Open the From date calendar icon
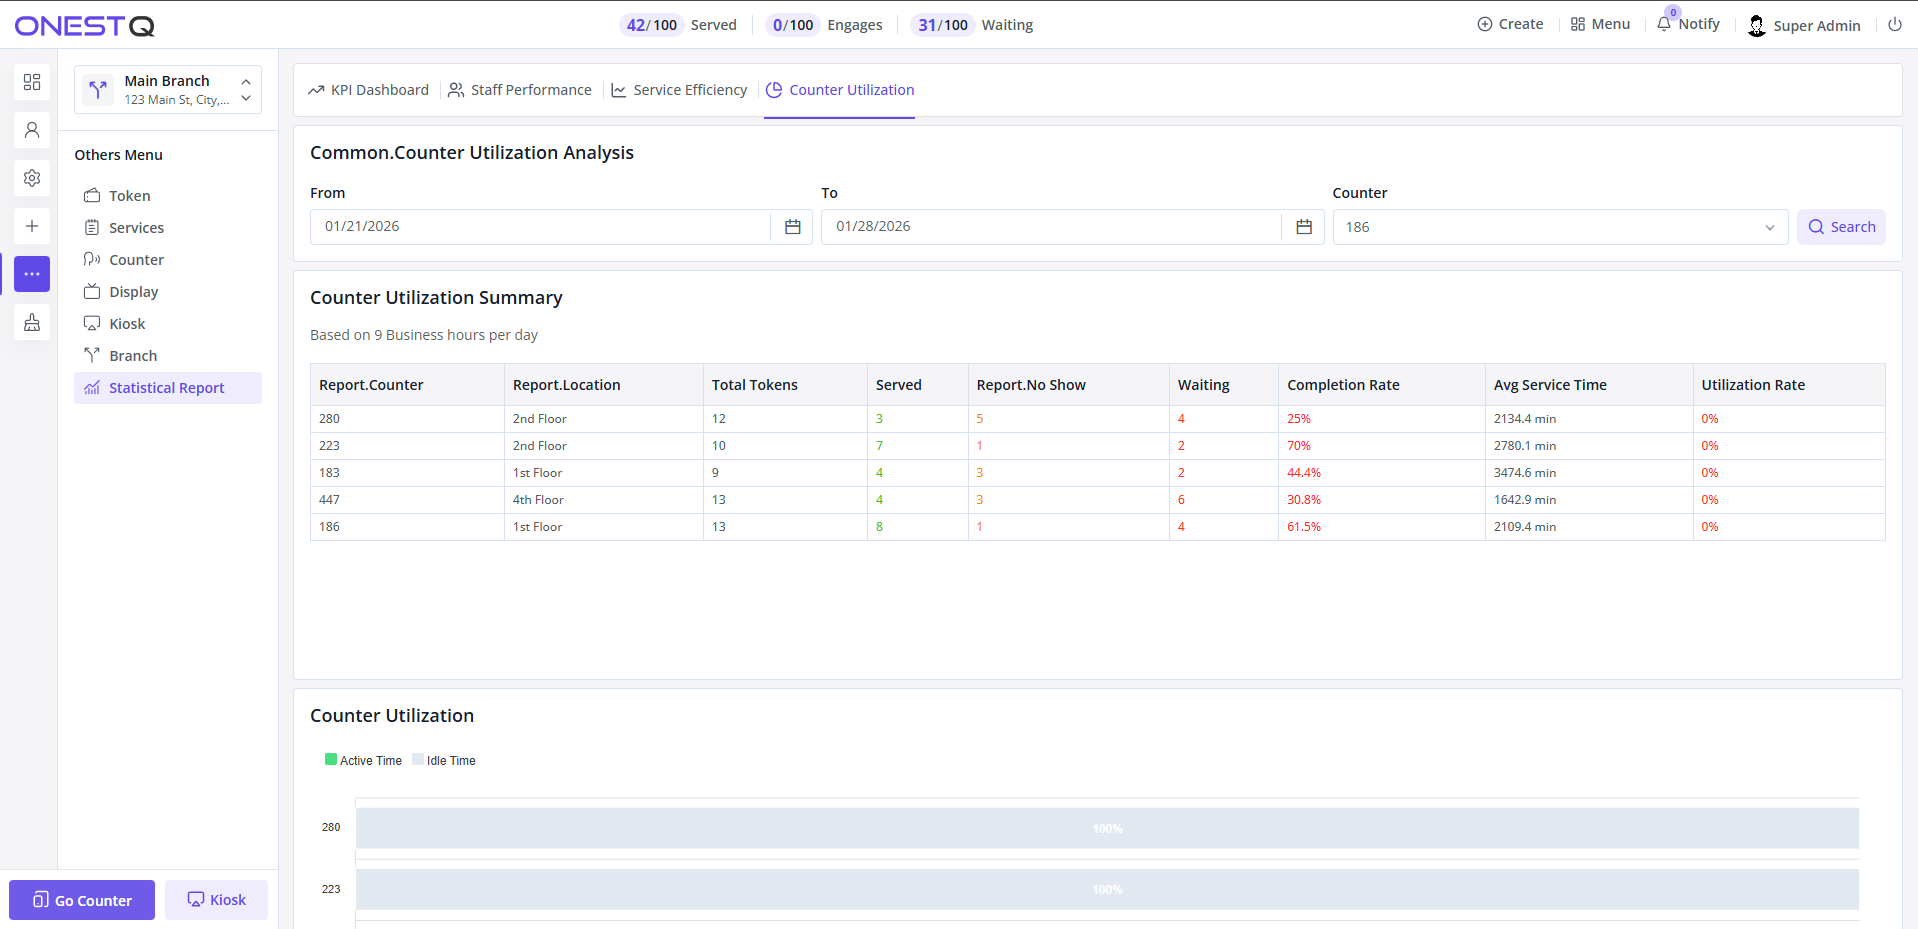 coord(792,227)
